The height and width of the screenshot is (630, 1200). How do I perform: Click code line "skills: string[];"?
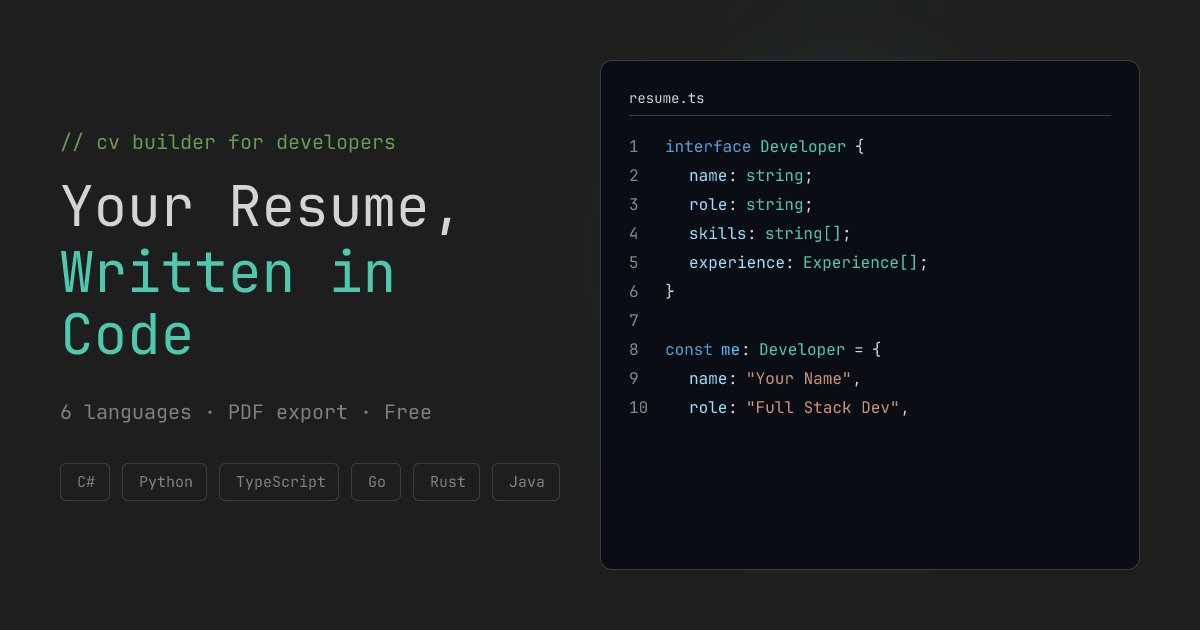tap(770, 234)
